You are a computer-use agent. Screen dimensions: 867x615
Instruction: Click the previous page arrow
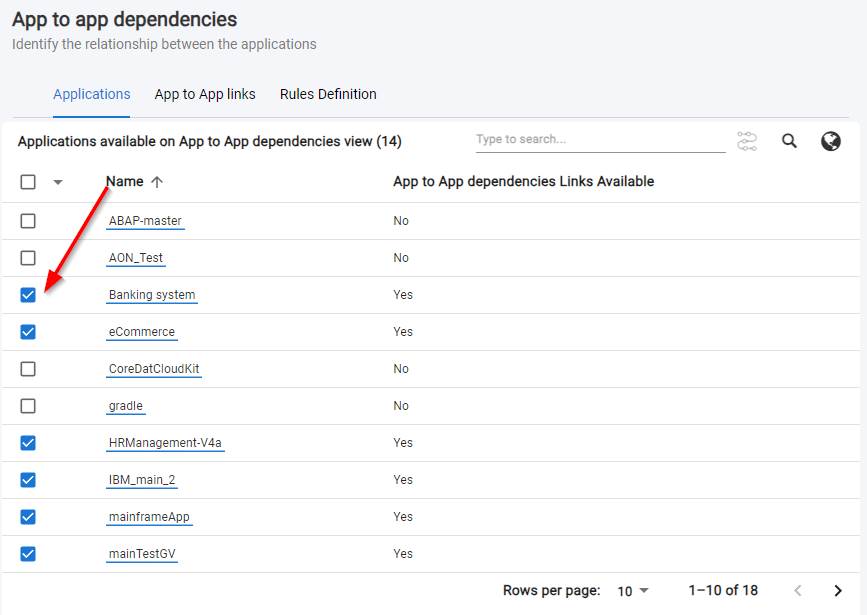pyautogui.click(x=797, y=591)
